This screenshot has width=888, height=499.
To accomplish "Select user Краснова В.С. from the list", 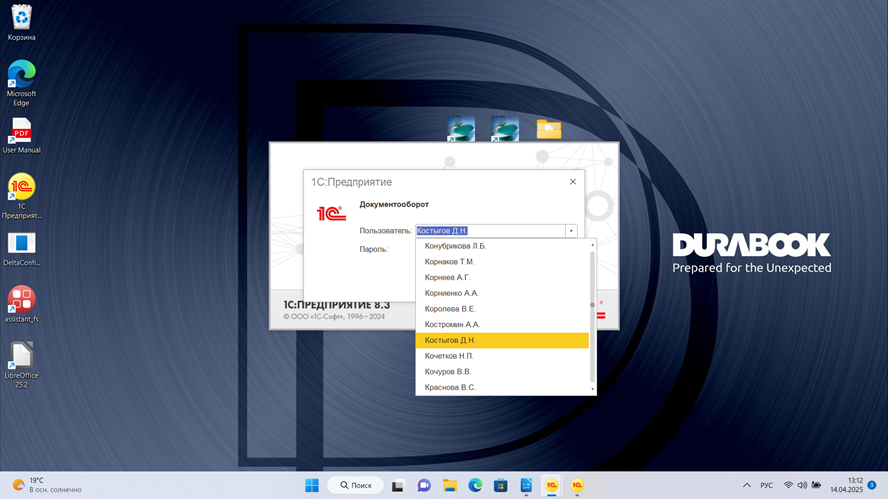I will click(502, 387).
